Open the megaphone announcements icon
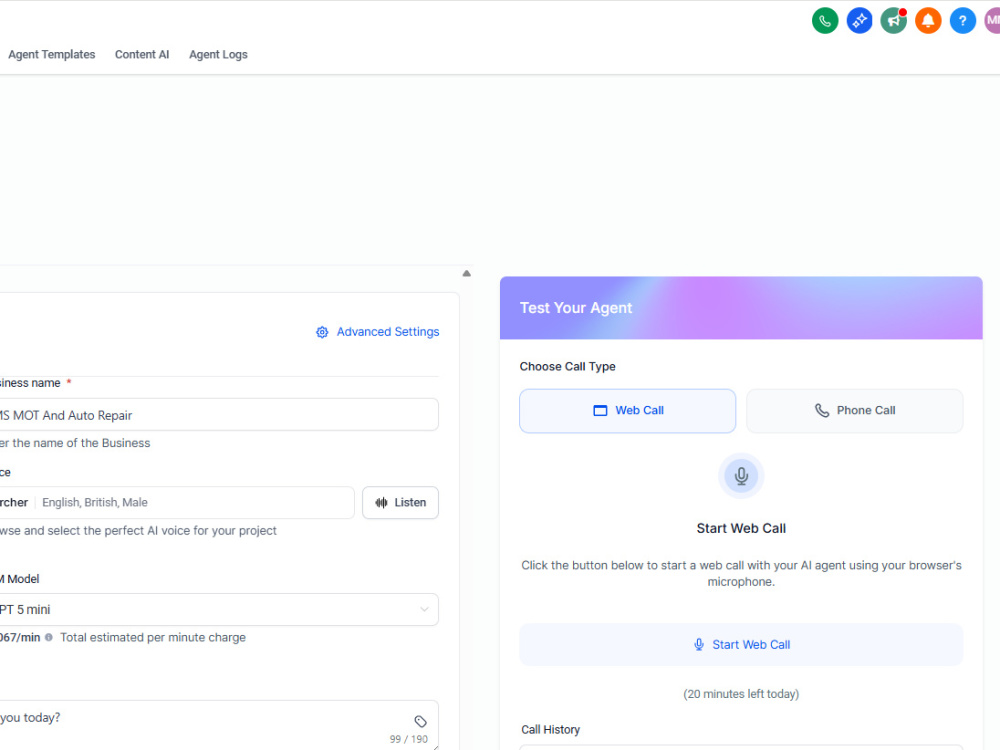Screen dimensions: 1000x750 [893, 21]
